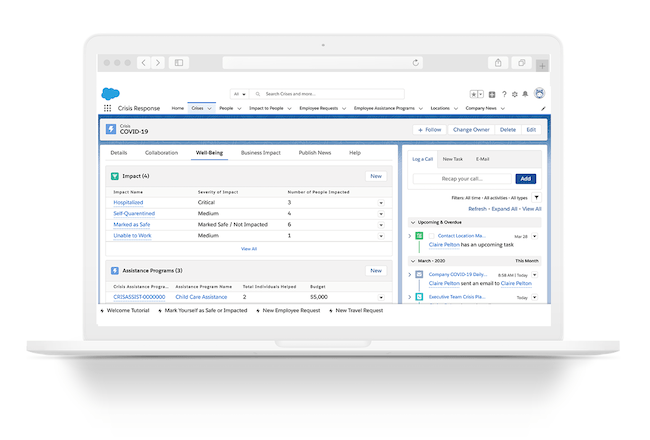This screenshot has width=650, height=440.
Task: Click the browser Share icon
Action: click(497, 62)
